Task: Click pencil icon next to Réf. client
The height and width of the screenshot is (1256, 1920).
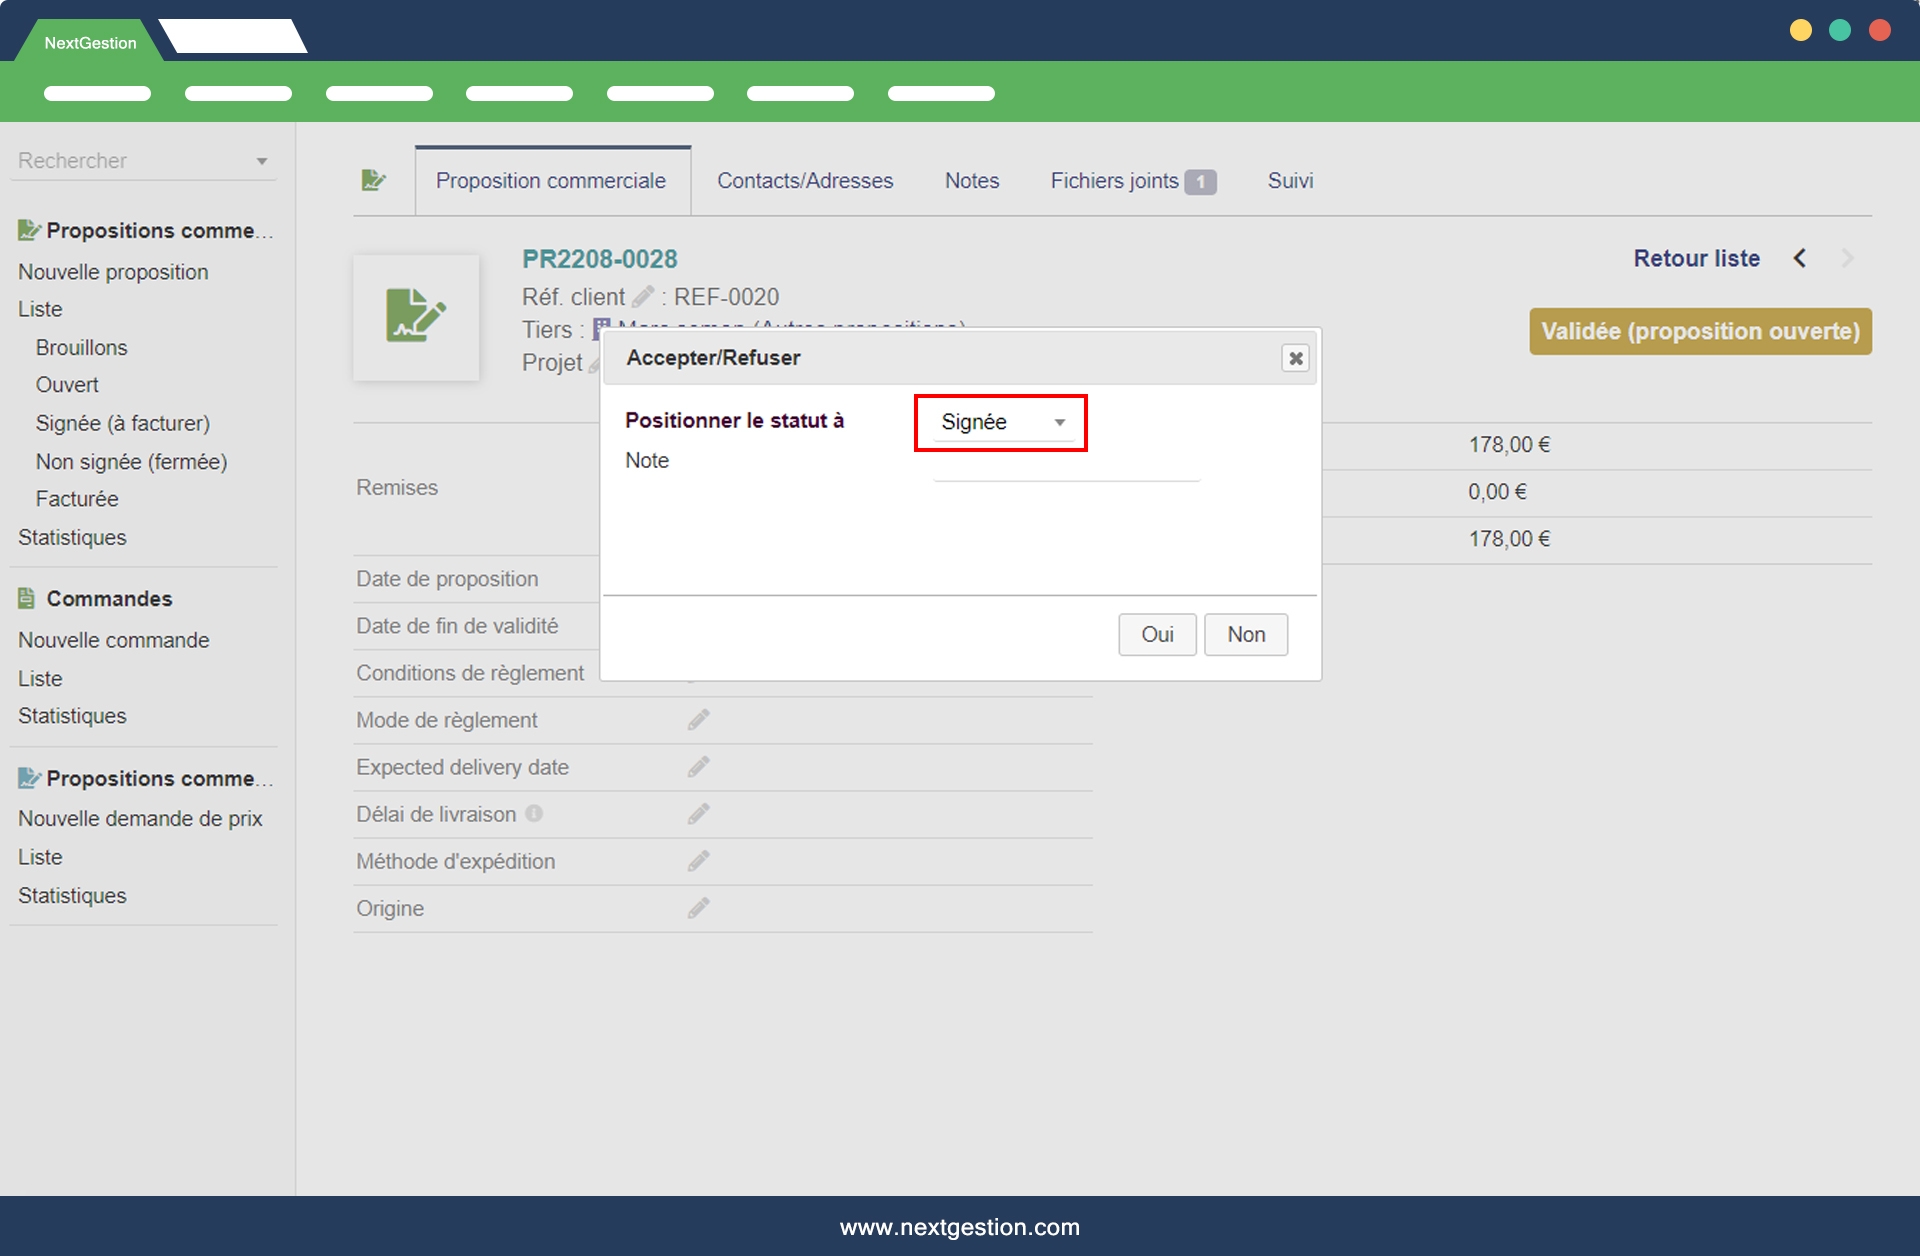Action: click(x=643, y=297)
